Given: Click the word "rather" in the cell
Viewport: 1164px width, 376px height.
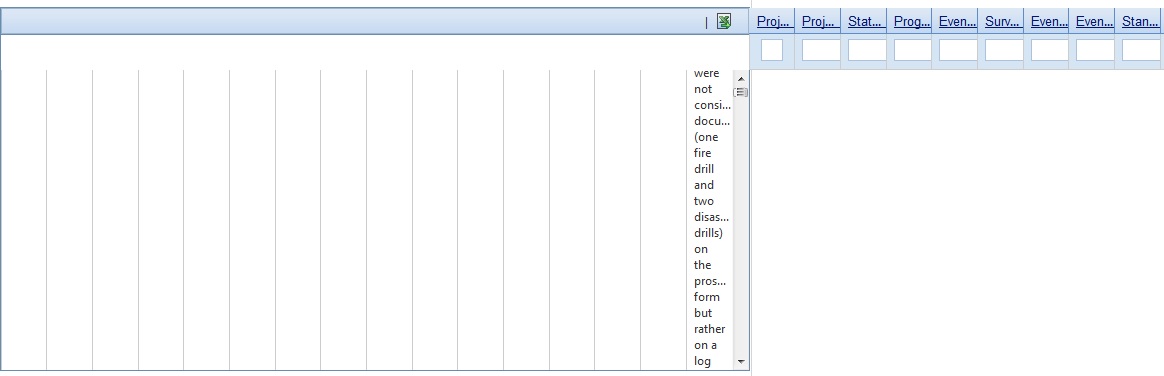Looking at the screenshot, I should pyautogui.click(x=710, y=329).
